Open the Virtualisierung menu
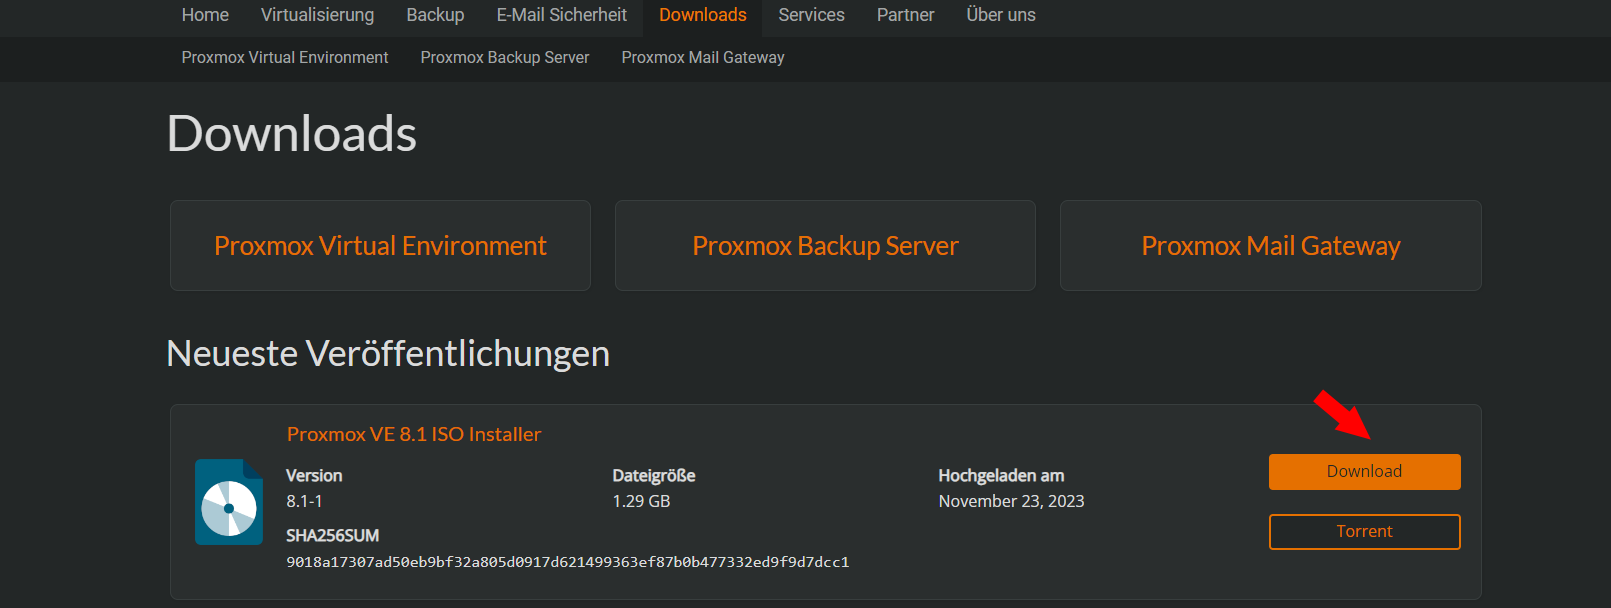Viewport: 1611px width, 608px height. coord(317,15)
